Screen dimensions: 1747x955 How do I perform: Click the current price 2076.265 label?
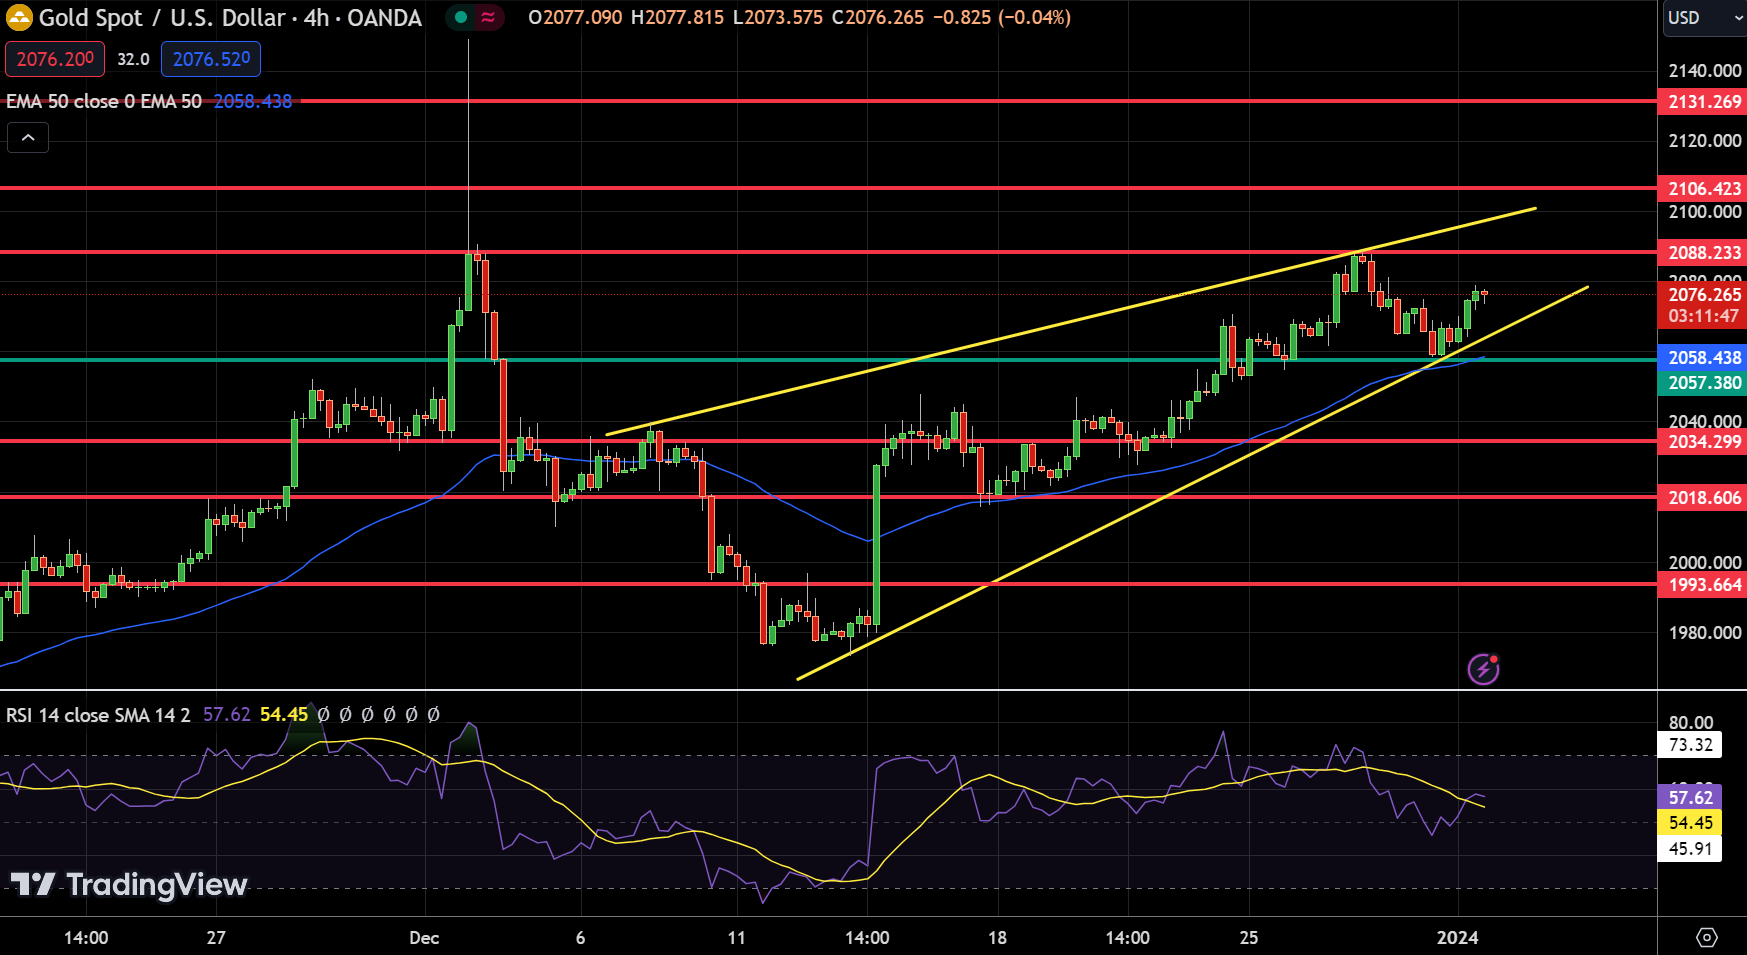click(1703, 294)
